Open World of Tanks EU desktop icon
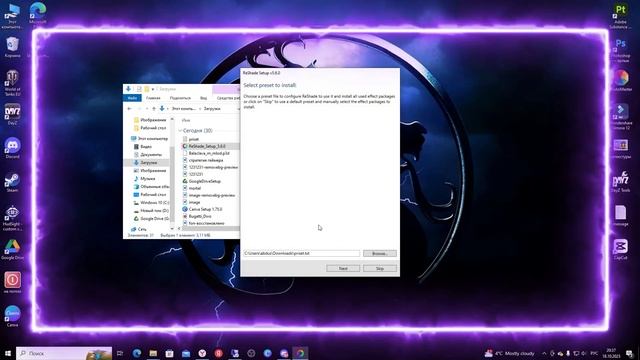The height and width of the screenshot is (360, 640). click(12, 83)
